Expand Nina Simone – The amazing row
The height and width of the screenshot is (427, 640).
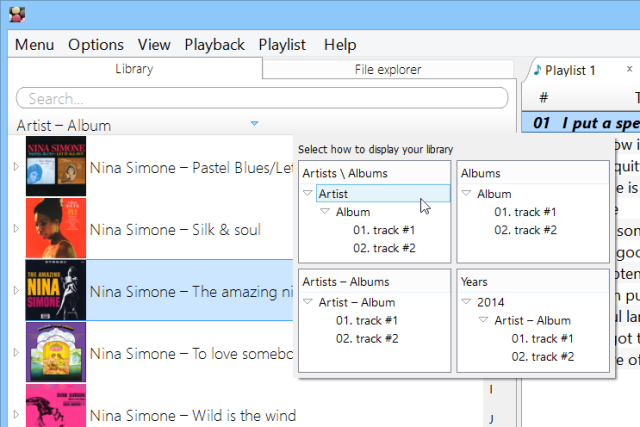(x=16, y=291)
